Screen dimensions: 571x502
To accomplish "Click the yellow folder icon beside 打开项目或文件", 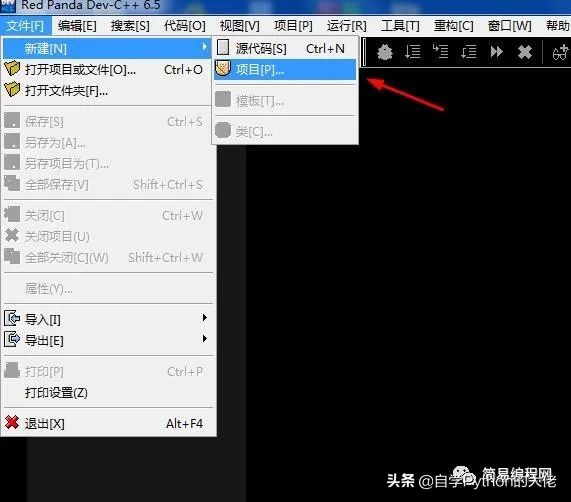I will 12,68.
